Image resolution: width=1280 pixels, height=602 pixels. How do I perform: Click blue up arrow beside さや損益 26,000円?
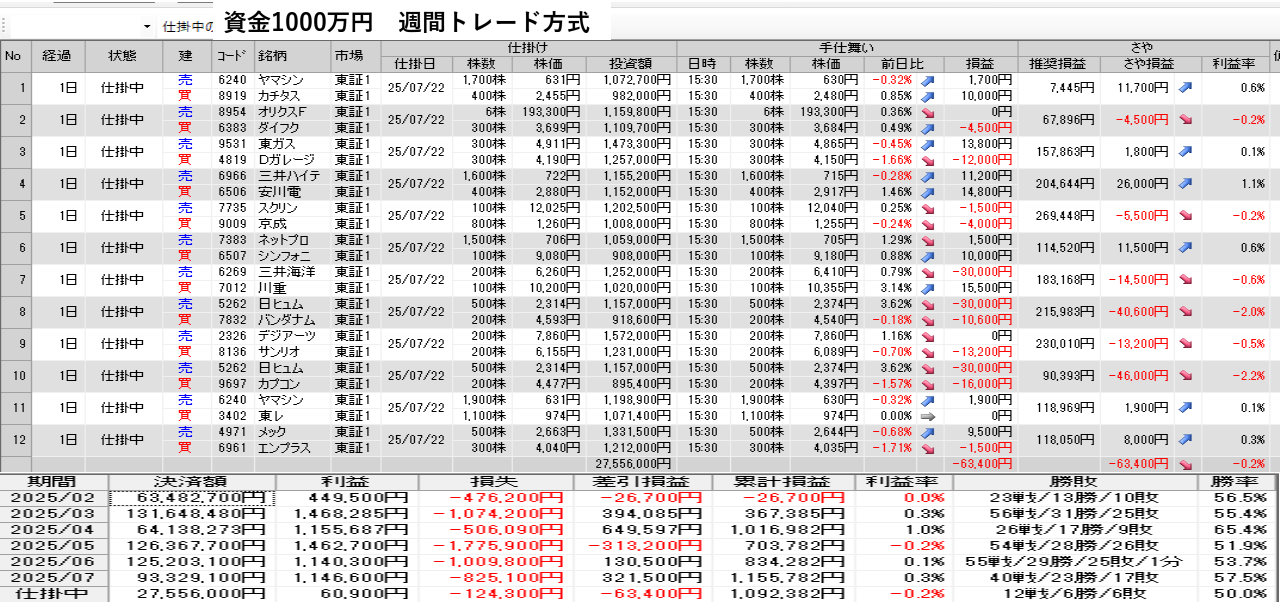coord(1186,184)
